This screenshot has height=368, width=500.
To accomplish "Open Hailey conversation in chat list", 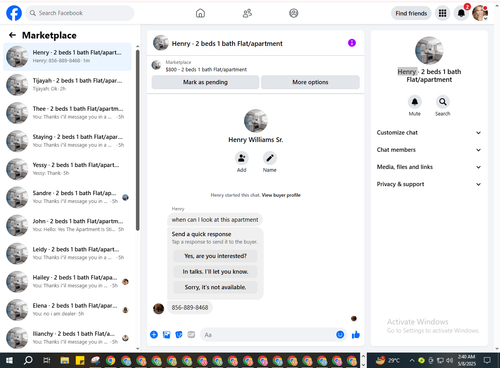I will point(67,281).
